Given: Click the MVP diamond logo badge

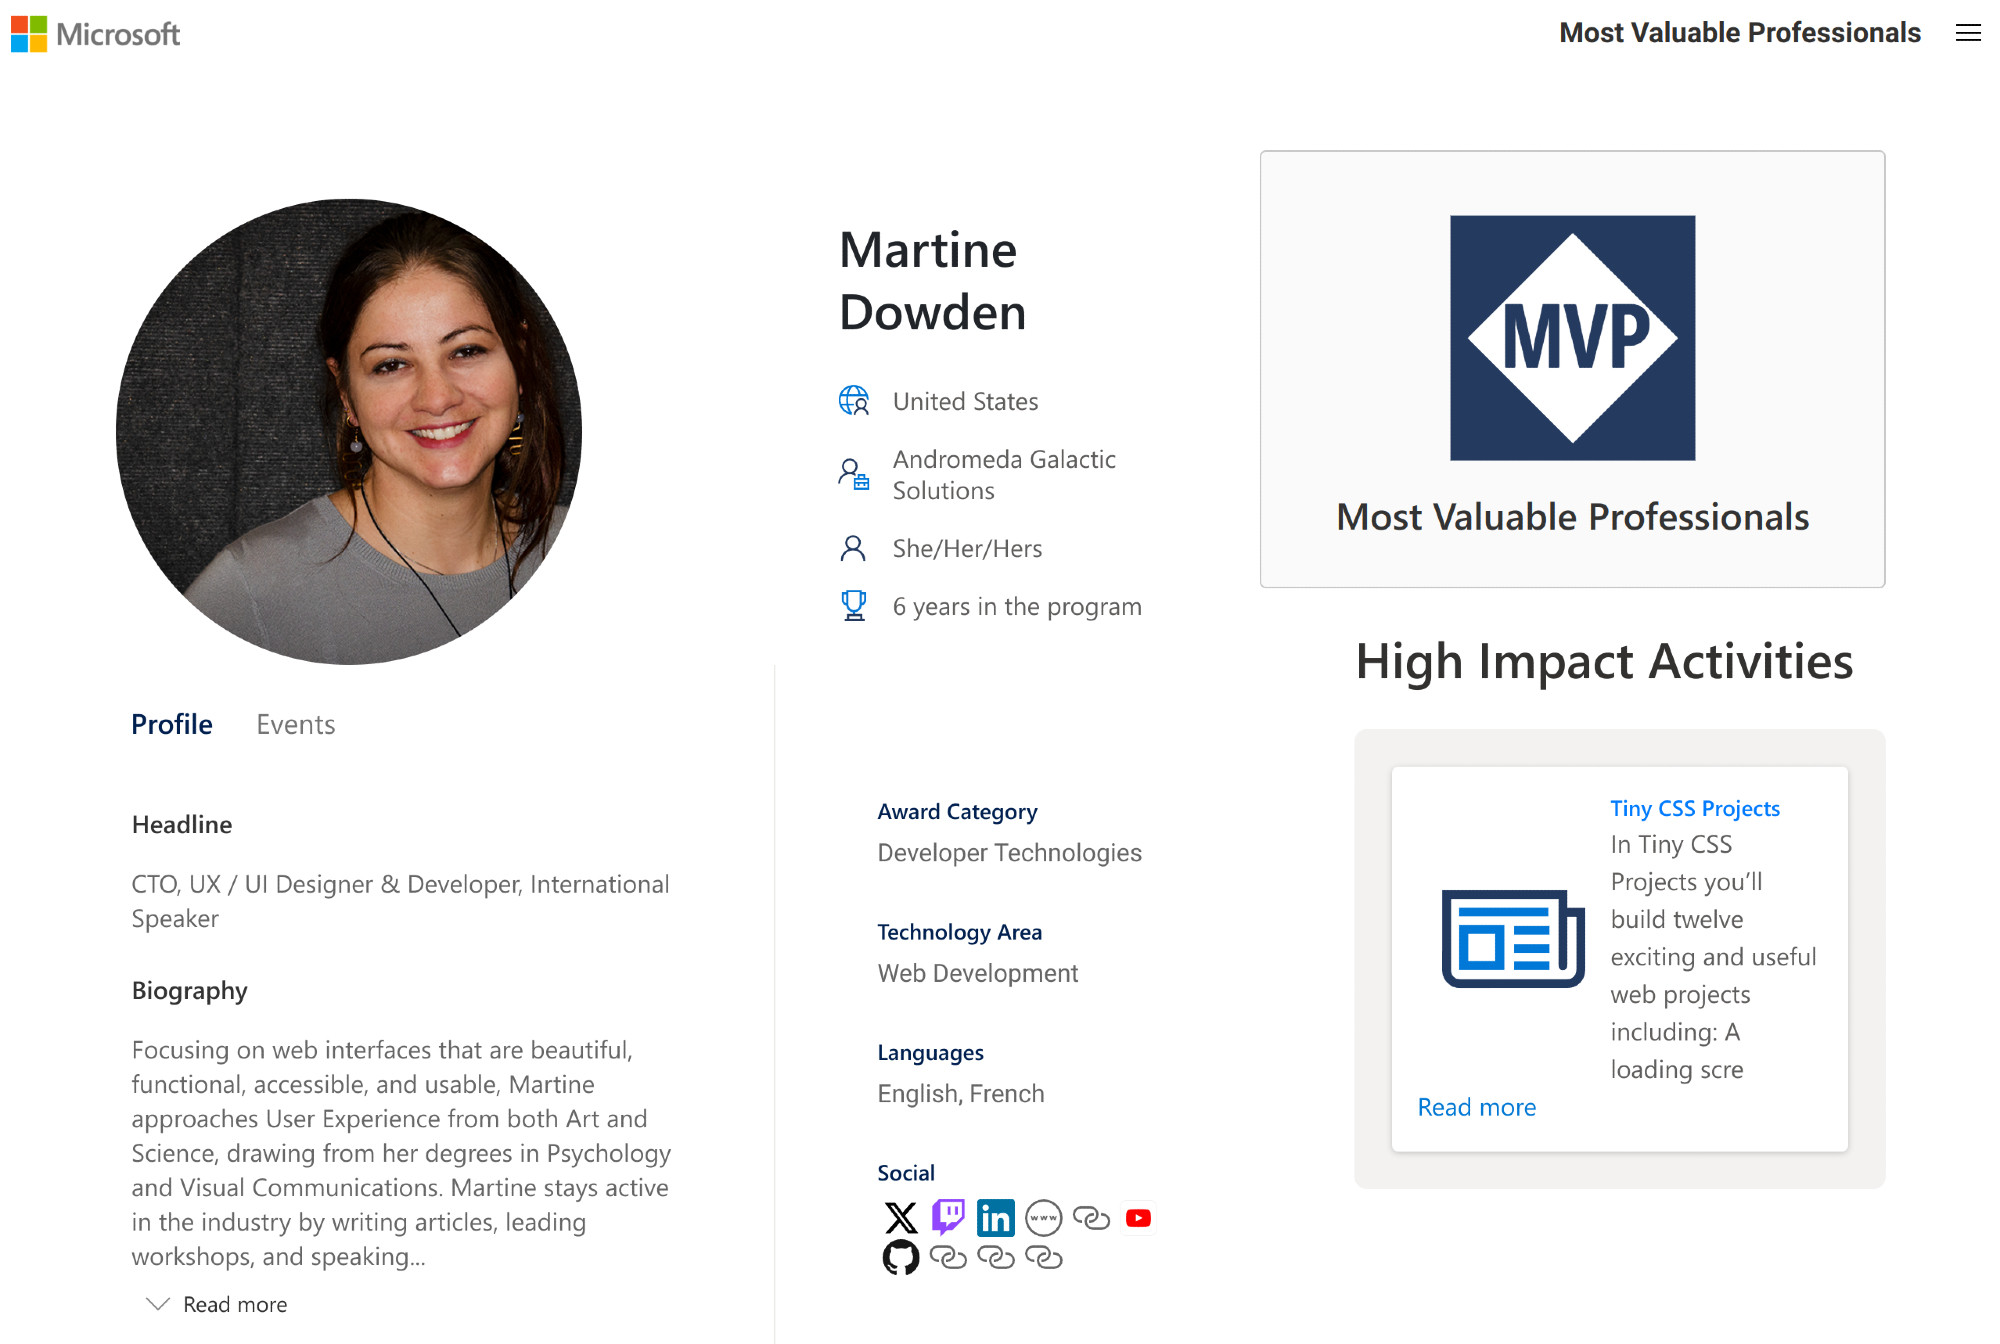Looking at the screenshot, I should [x=1573, y=338].
